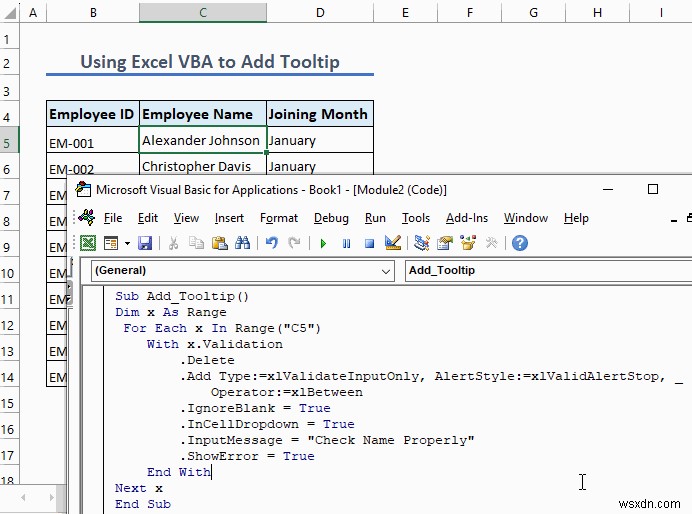This screenshot has height=514, width=692.
Task: Click the .ShowError = True line
Action: pyautogui.click(x=247, y=456)
